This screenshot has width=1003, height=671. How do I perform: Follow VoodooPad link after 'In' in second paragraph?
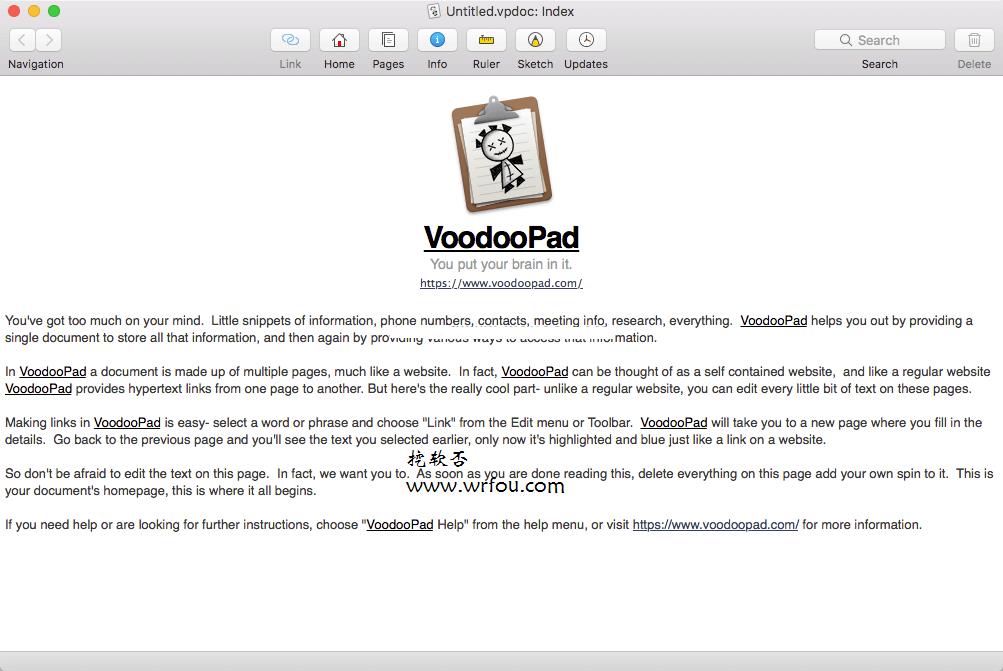(x=52, y=372)
